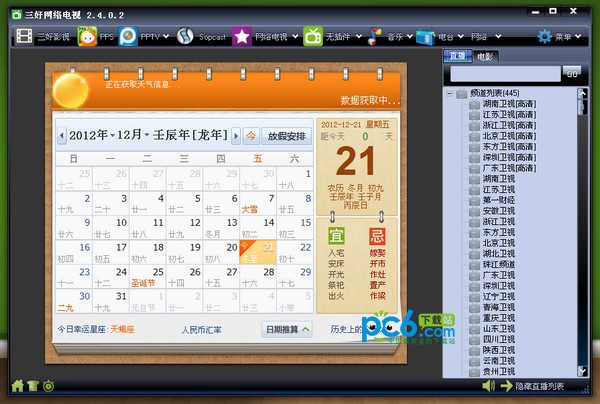Go to next month arrow
The width and height of the screenshot is (600, 404).
[x=236, y=136]
